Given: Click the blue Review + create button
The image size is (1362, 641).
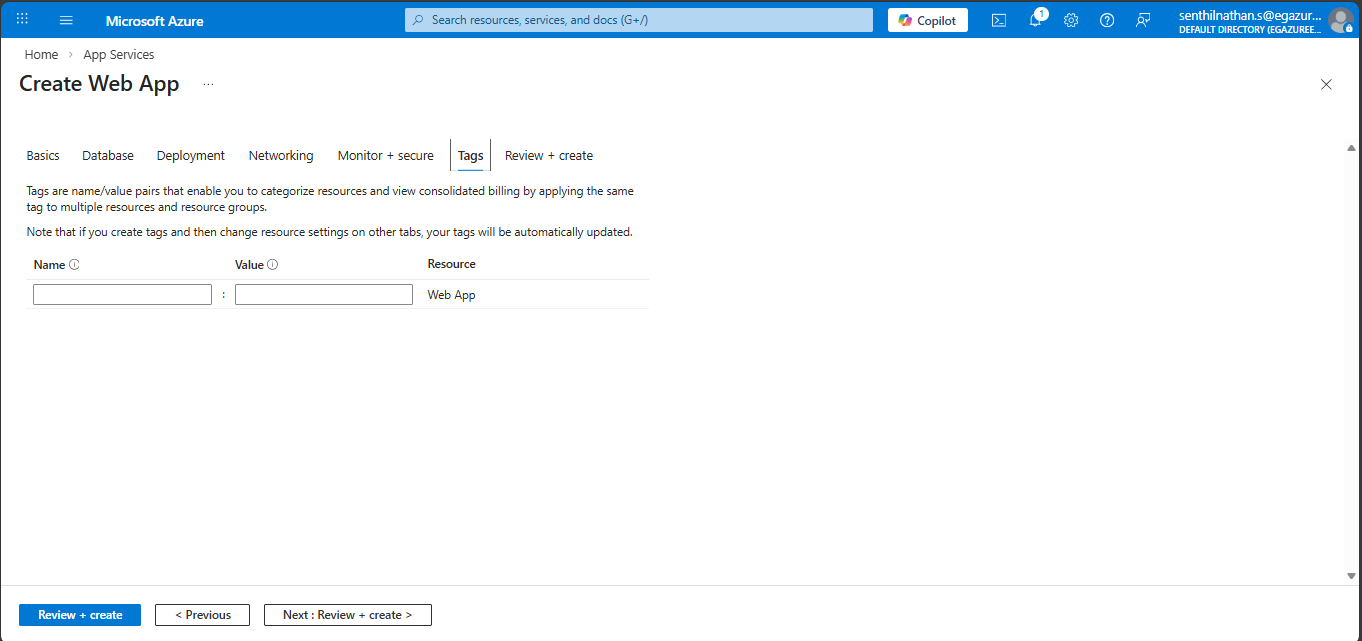Looking at the screenshot, I should (80, 615).
